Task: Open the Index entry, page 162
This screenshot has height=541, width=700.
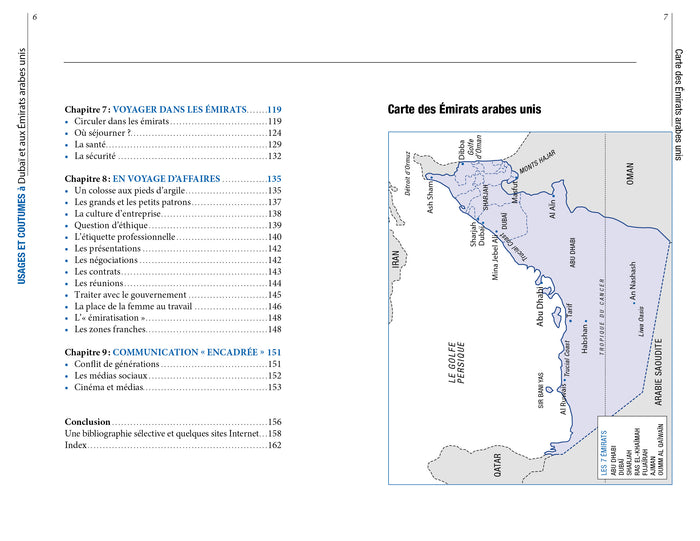Action: point(76,445)
